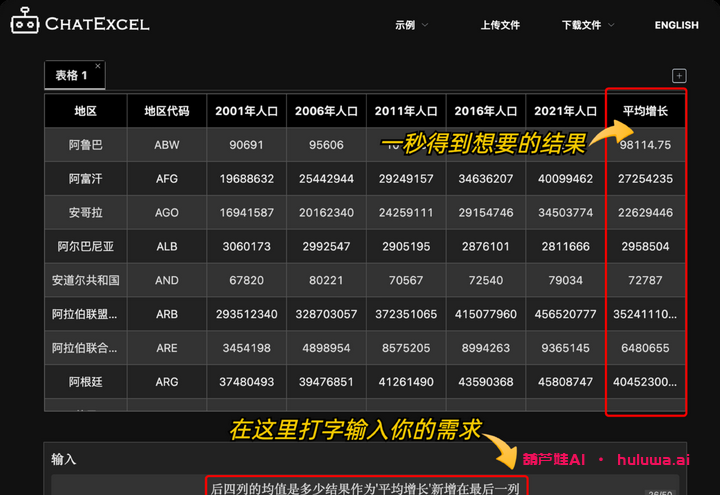Image resolution: width=720 pixels, height=495 pixels.
Task: Select the 2001年人口 column header
Action: (x=246, y=111)
